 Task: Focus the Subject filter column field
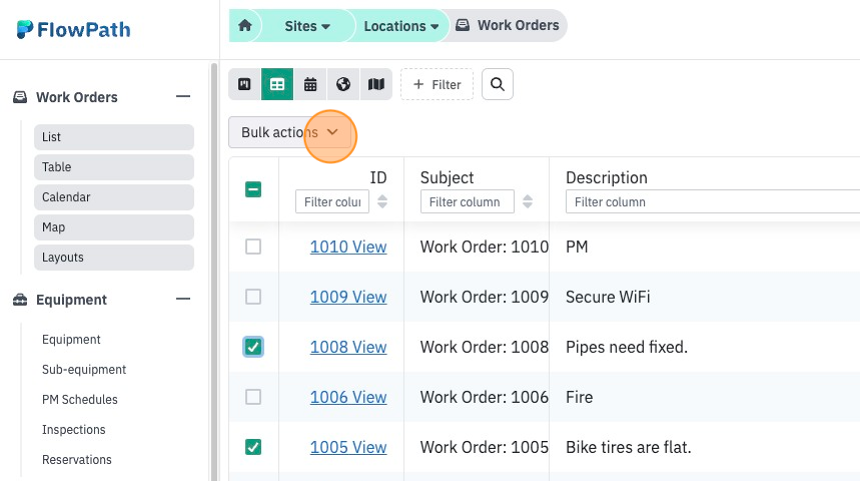click(x=467, y=201)
